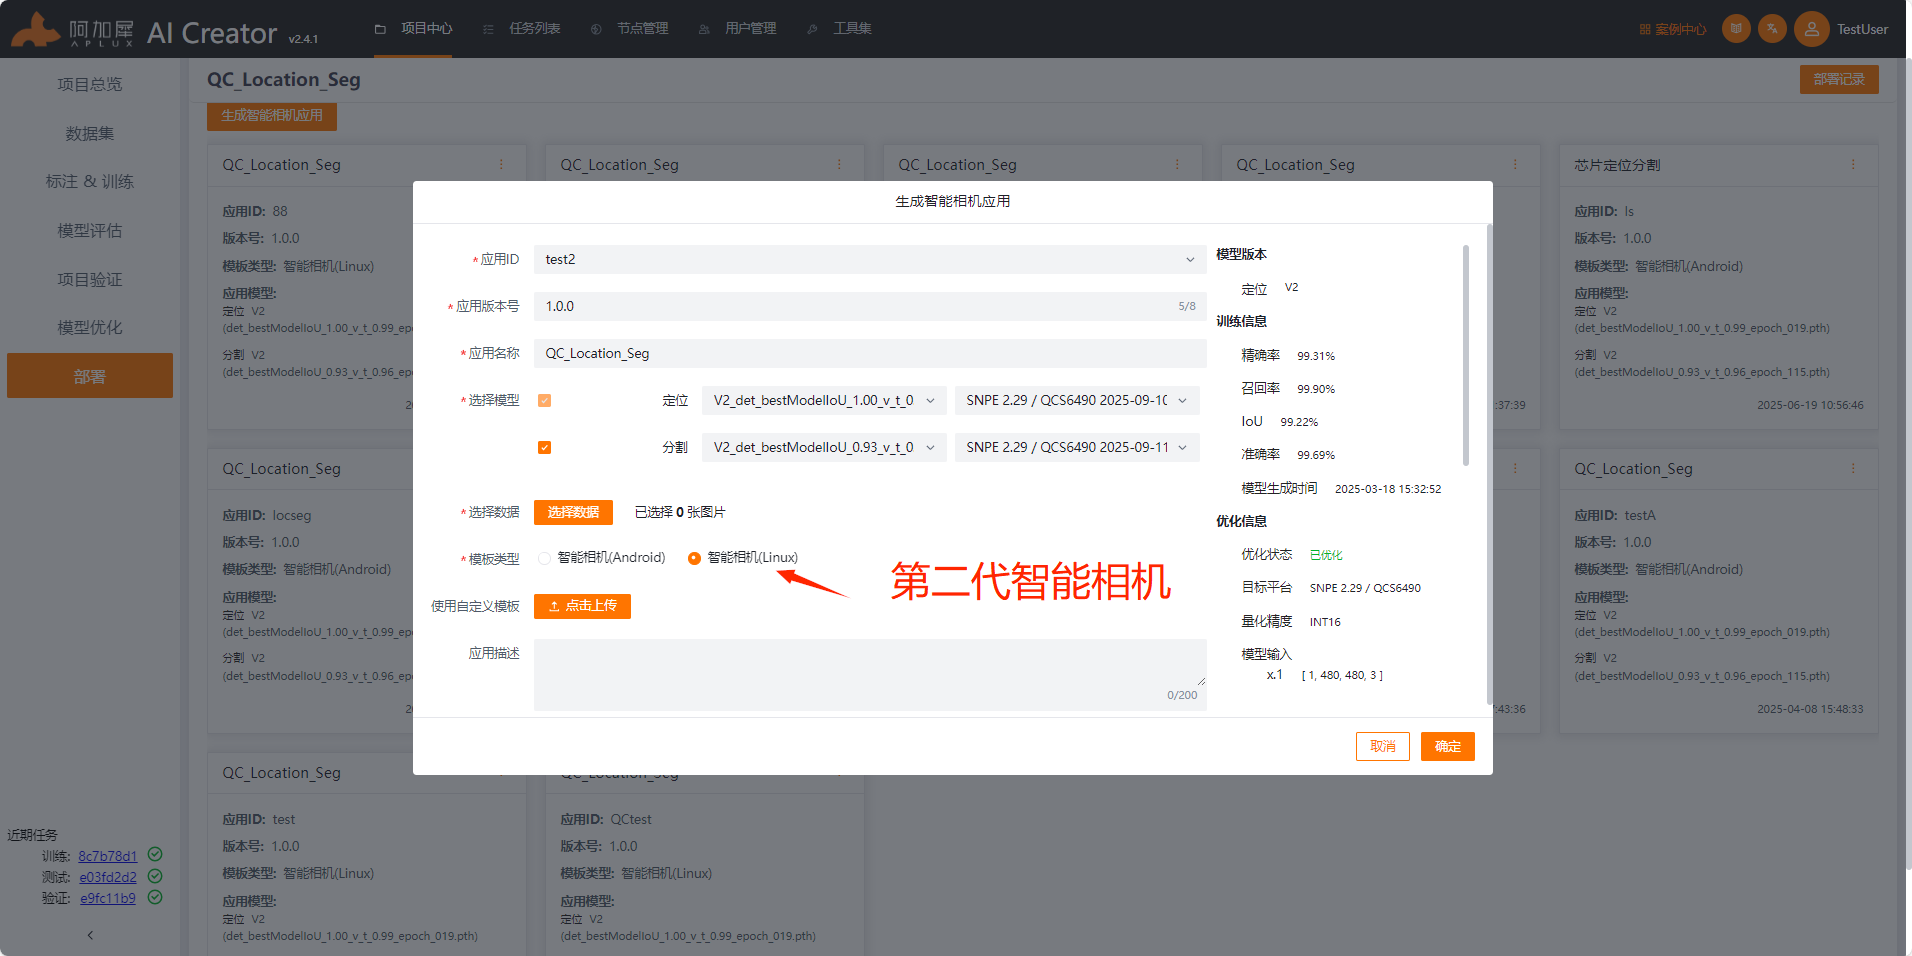
Task: Click status check icon next to e03fd2d2
Action: [155, 876]
